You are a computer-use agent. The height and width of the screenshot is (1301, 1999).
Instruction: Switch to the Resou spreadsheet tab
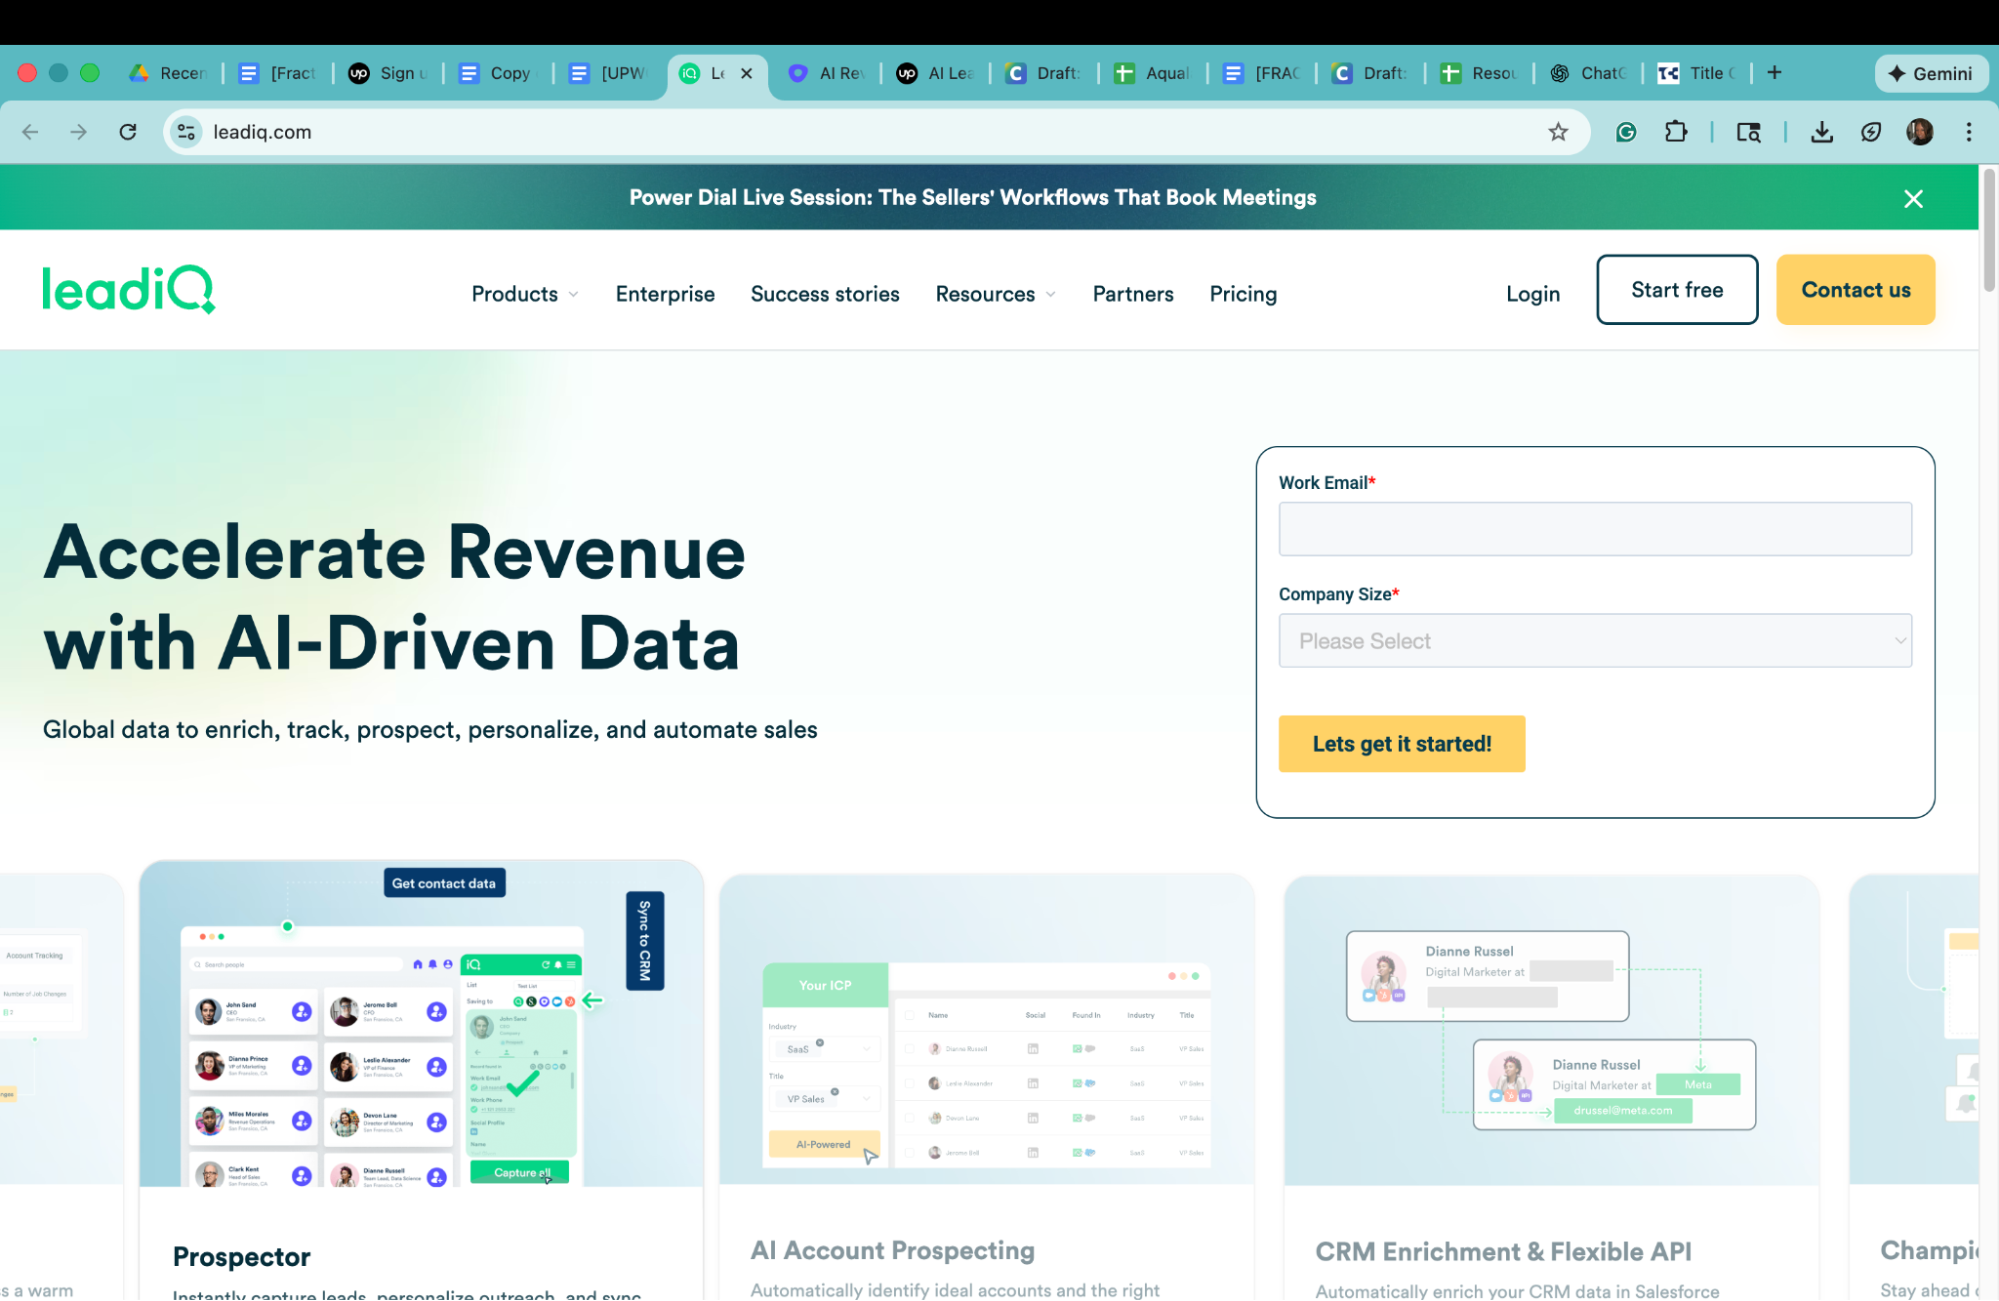(x=1479, y=73)
